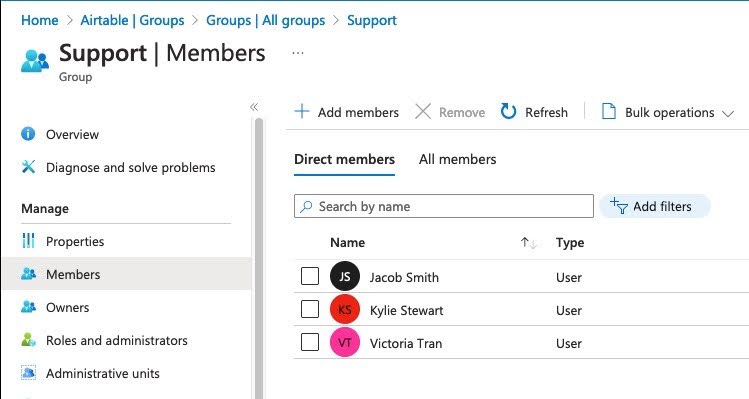Click the Owners people icon in sidebar
Image resolution: width=749 pixels, height=399 pixels.
[28, 307]
